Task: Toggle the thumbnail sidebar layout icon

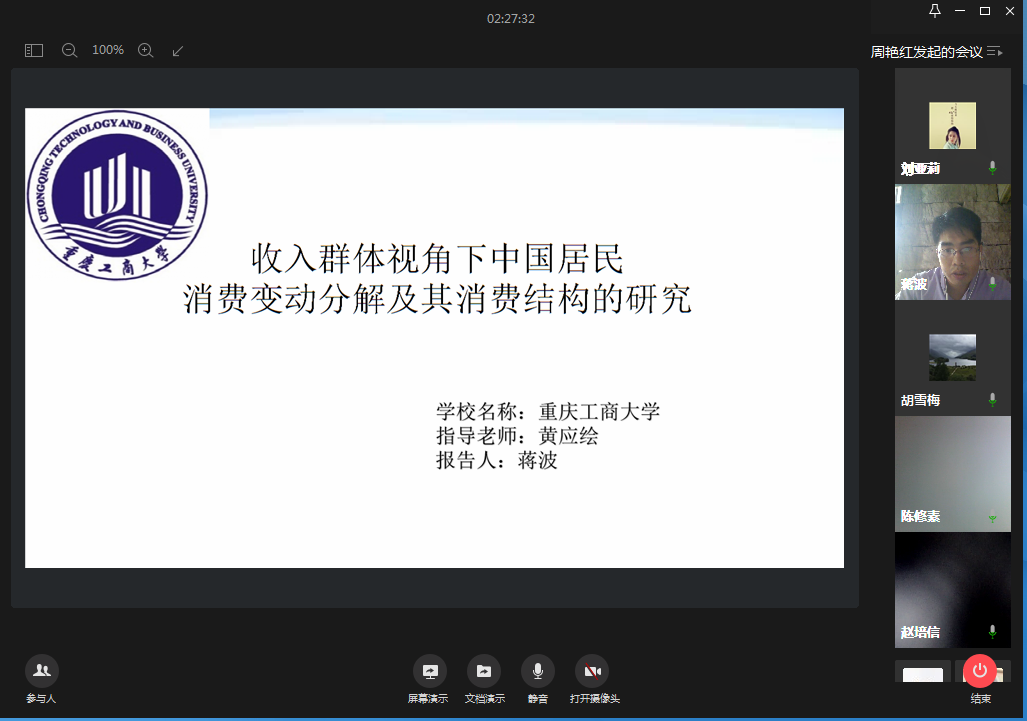Action: pos(34,50)
